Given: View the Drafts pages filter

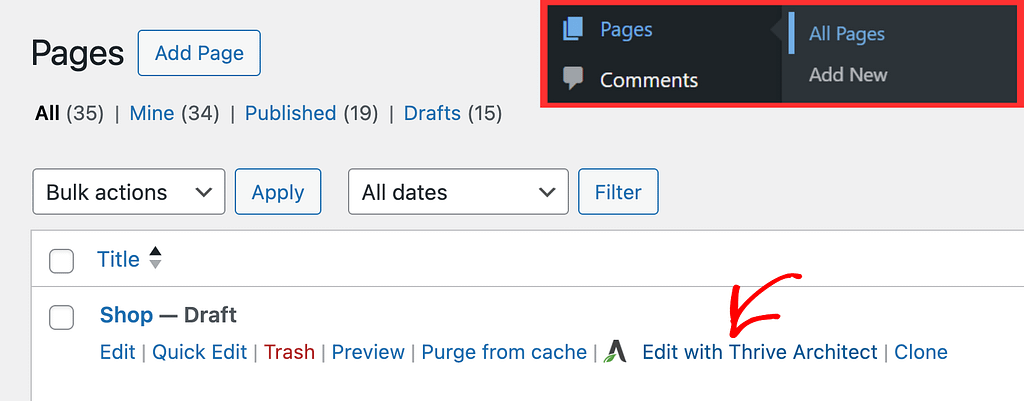Looking at the screenshot, I should click(x=432, y=114).
